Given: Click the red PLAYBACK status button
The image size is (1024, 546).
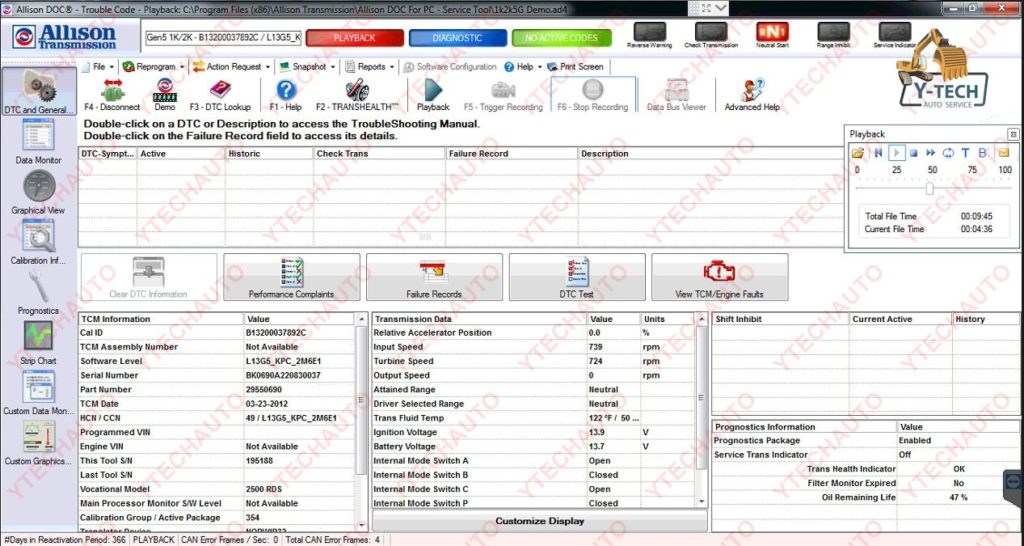Looking at the screenshot, I should [355, 38].
